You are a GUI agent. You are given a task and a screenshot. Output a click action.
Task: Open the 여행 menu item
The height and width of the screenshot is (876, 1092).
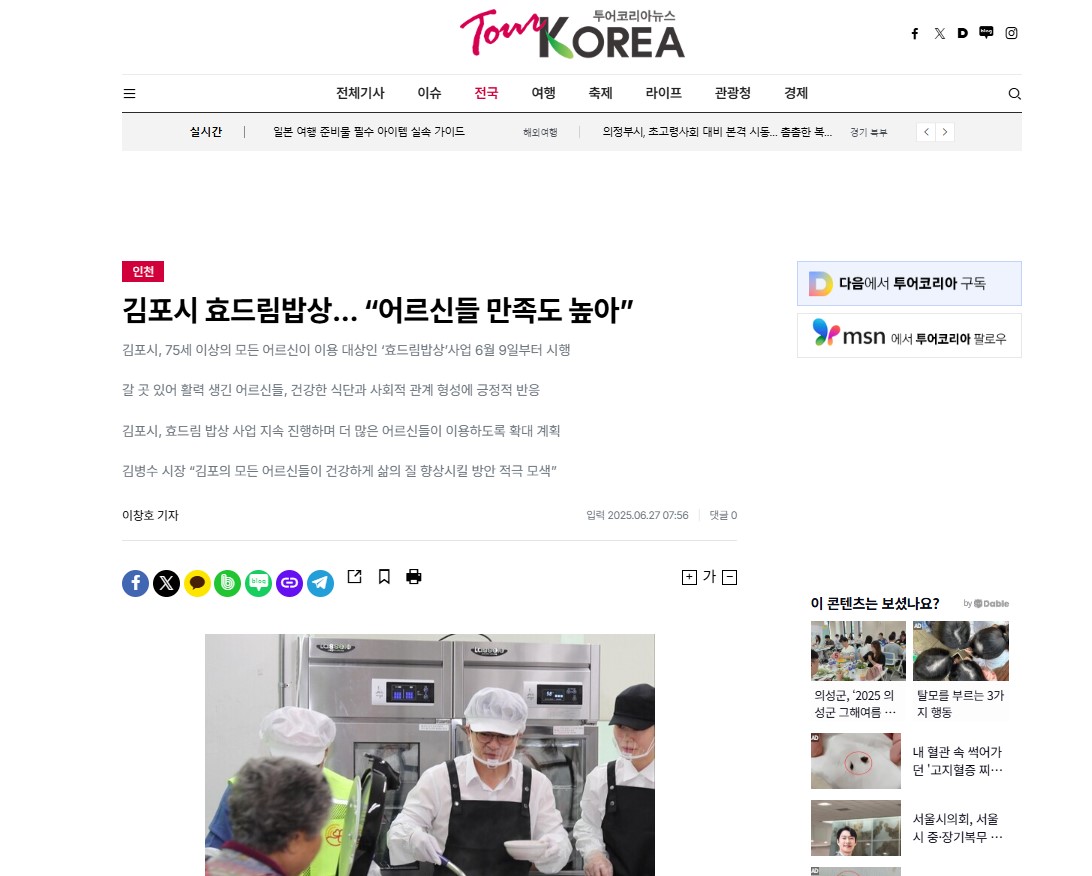click(543, 93)
